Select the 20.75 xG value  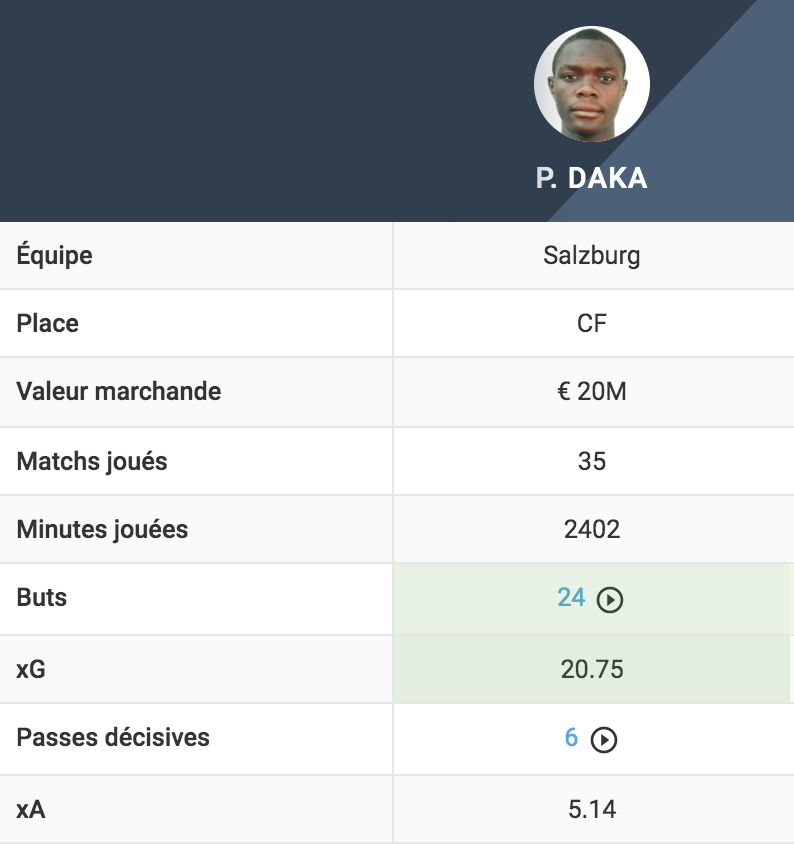pos(592,669)
